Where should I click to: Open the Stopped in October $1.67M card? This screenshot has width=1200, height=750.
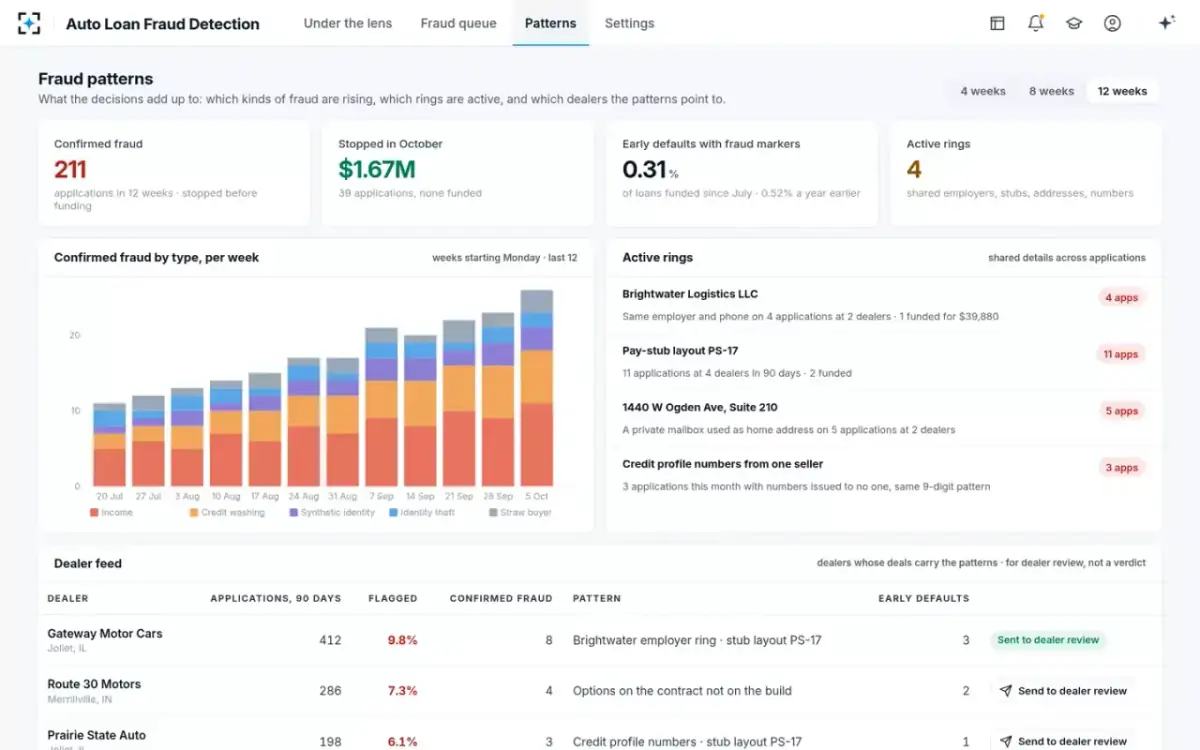pos(457,173)
